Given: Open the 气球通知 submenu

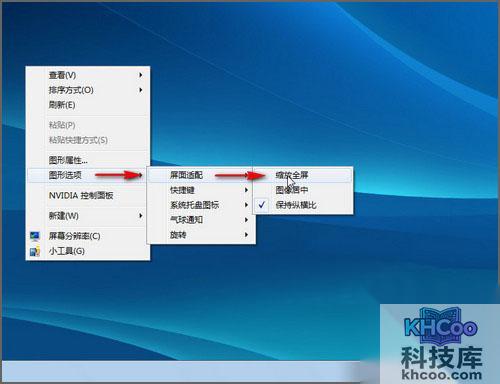Looking at the screenshot, I should [201, 220].
